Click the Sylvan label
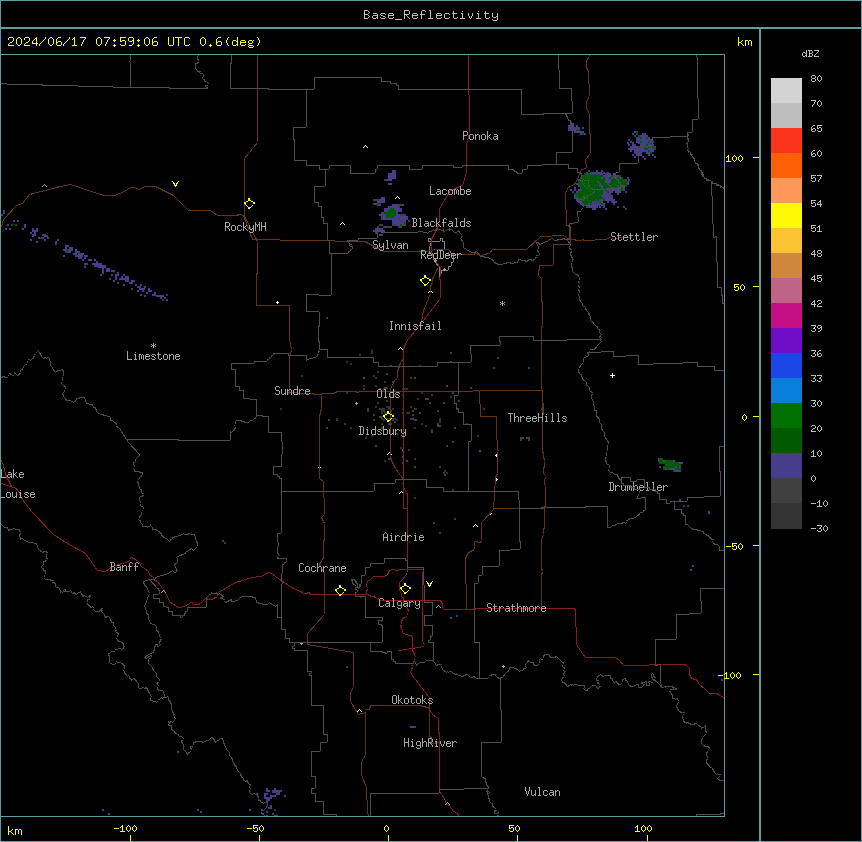 (390, 245)
